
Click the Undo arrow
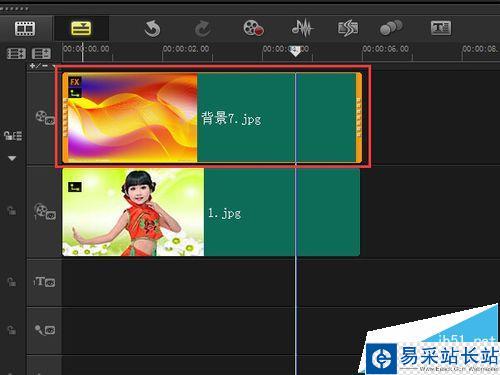[152, 28]
